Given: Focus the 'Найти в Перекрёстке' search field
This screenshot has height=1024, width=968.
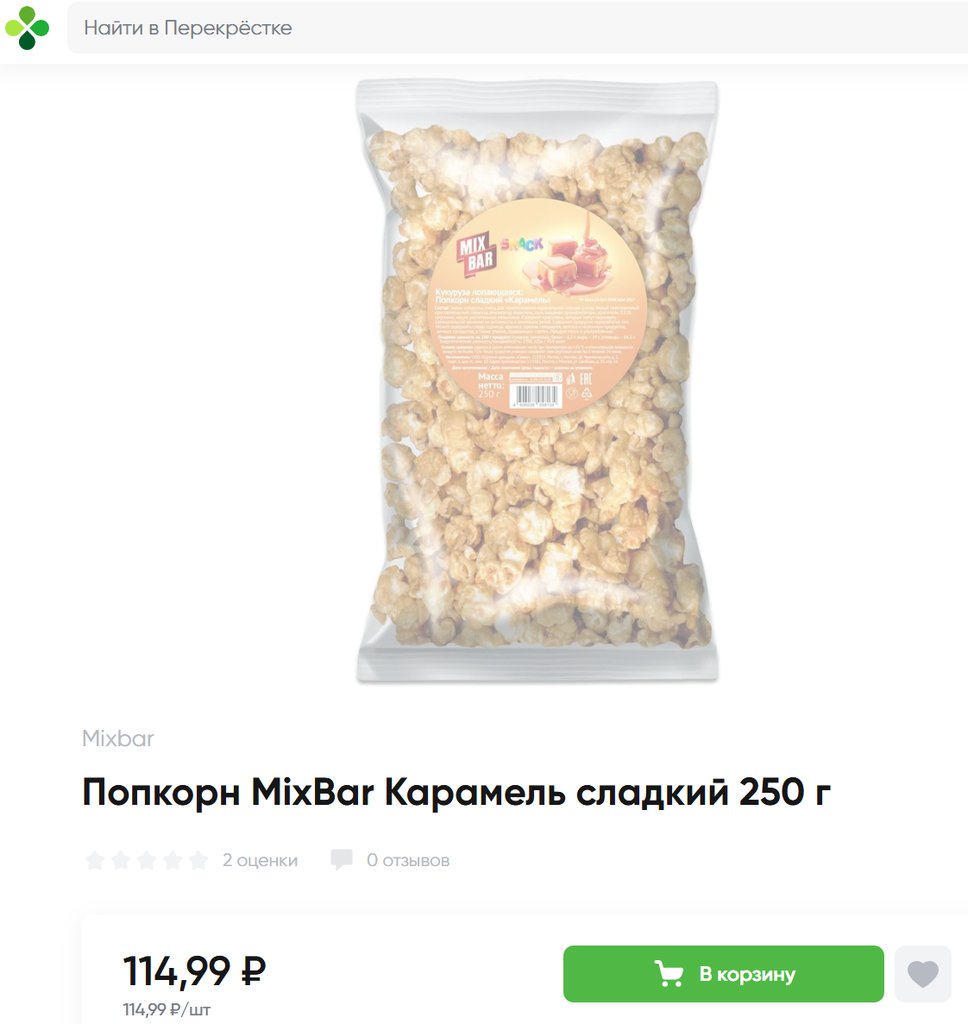Looking at the screenshot, I should point(517,28).
